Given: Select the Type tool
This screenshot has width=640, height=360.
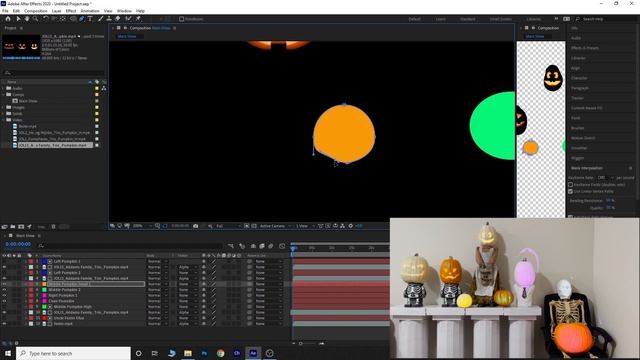Looking at the screenshot, I should coord(90,19).
